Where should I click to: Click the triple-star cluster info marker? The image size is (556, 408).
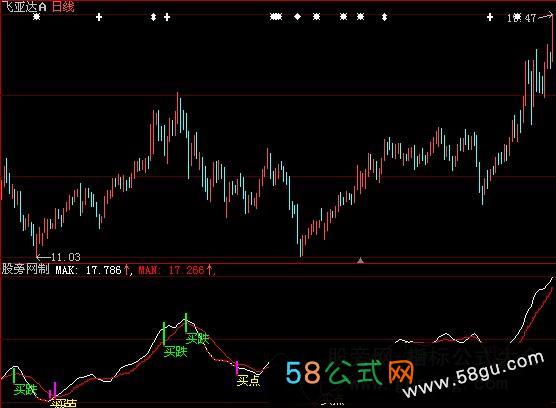pyautogui.click(x=276, y=17)
